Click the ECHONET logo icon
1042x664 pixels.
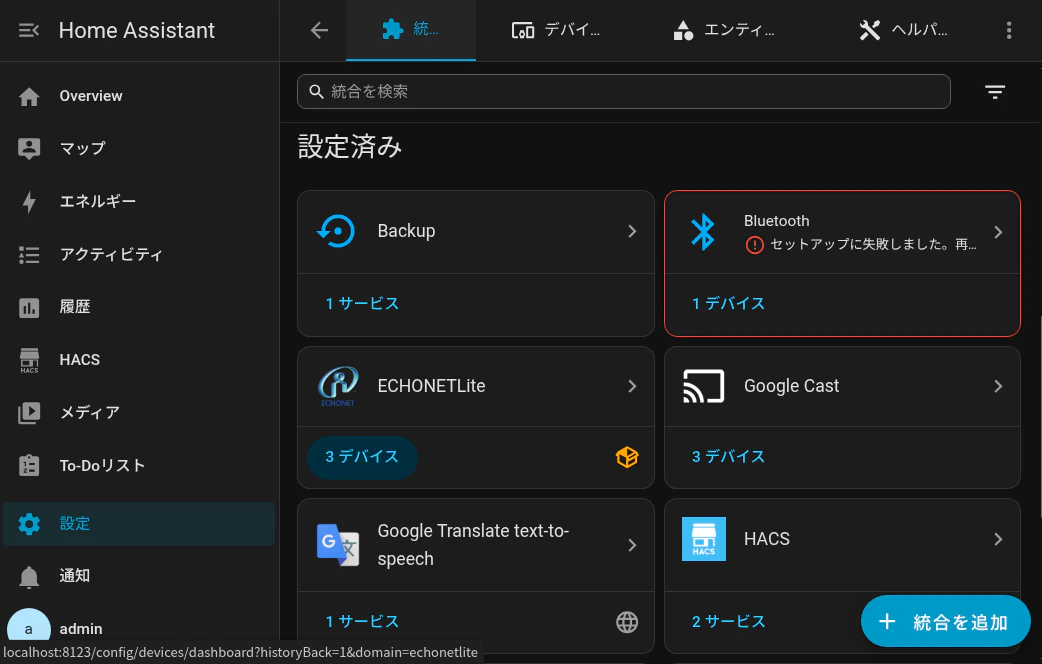[338, 386]
